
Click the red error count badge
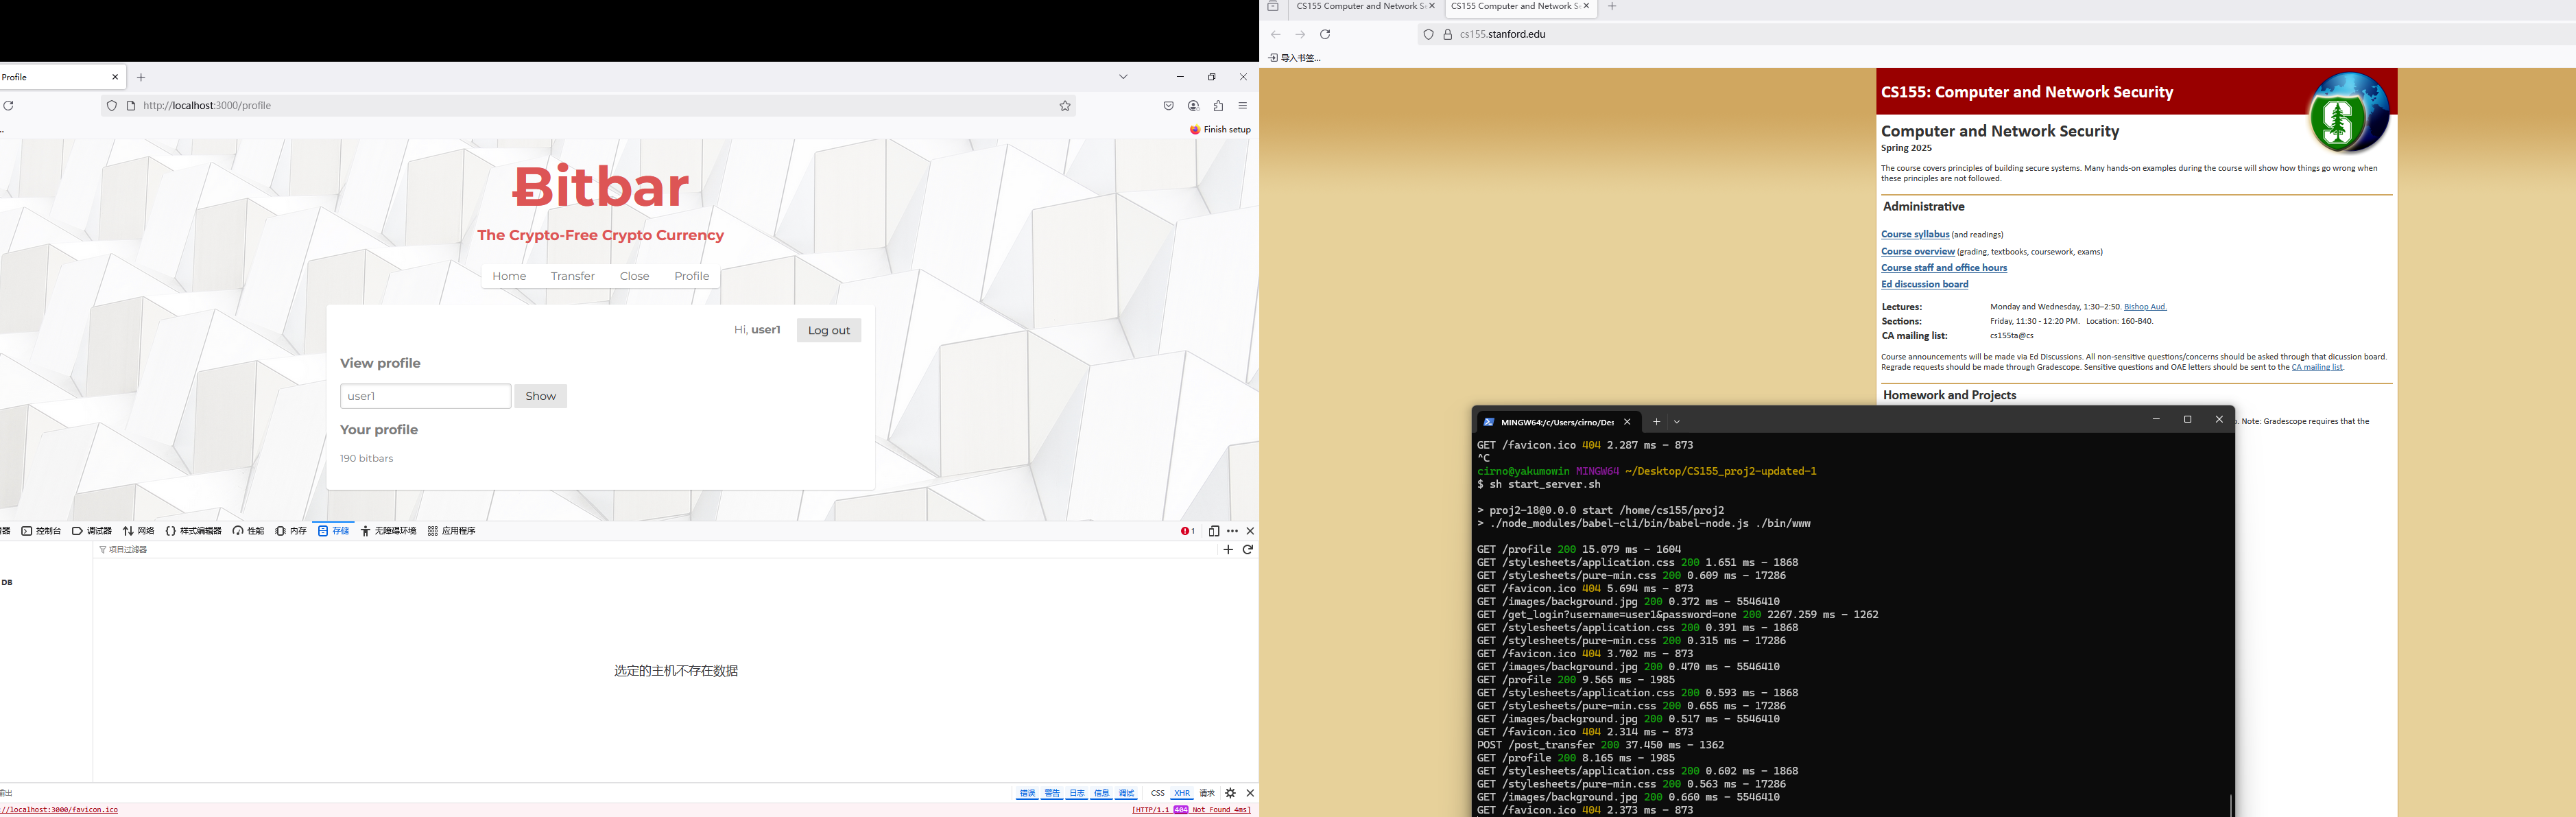click(x=1187, y=531)
